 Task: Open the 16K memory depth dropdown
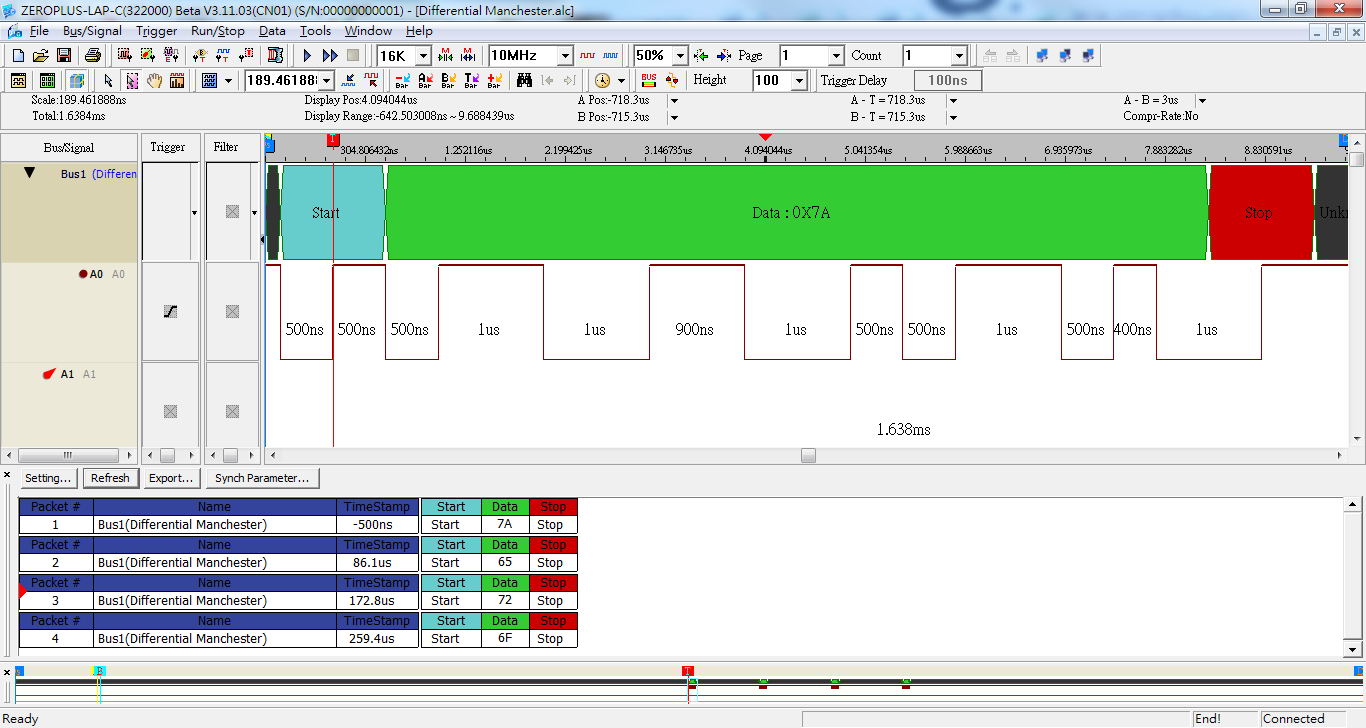pyautogui.click(x=423, y=56)
